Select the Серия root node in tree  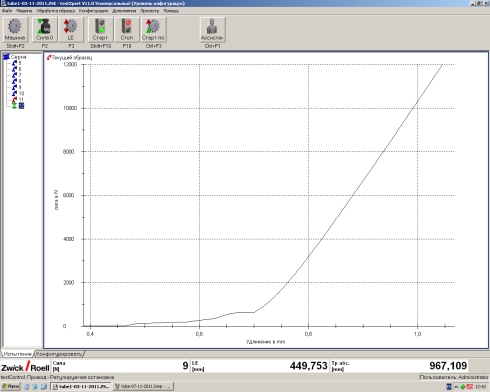coord(15,57)
